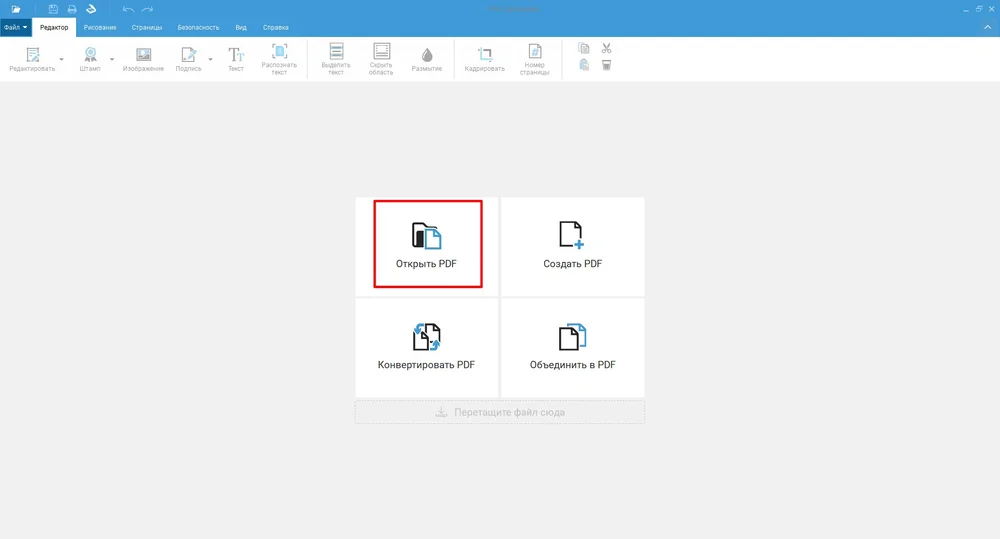Click the copy icon in ribbon

click(584, 48)
